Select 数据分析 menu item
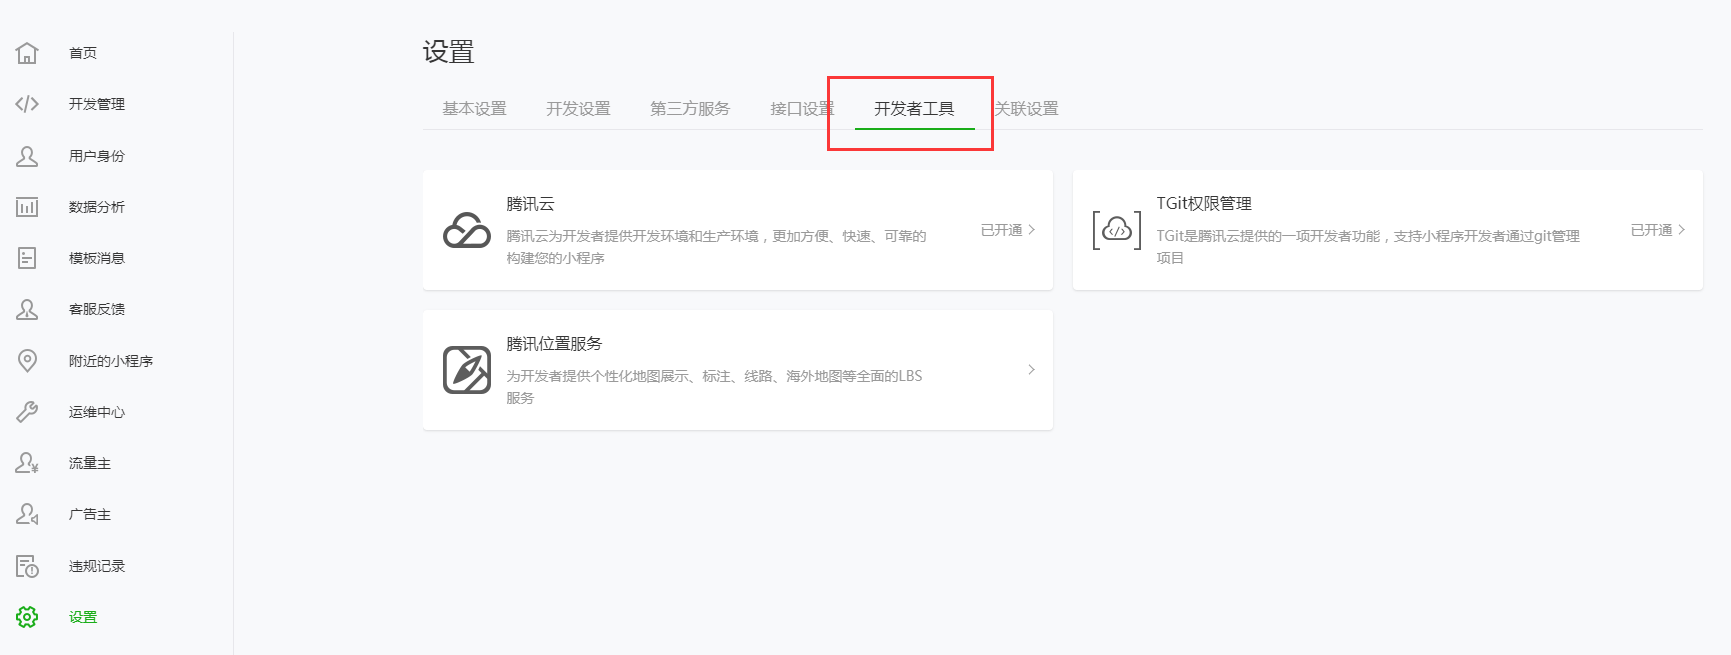This screenshot has width=1731, height=655. [x=97, y=207]
